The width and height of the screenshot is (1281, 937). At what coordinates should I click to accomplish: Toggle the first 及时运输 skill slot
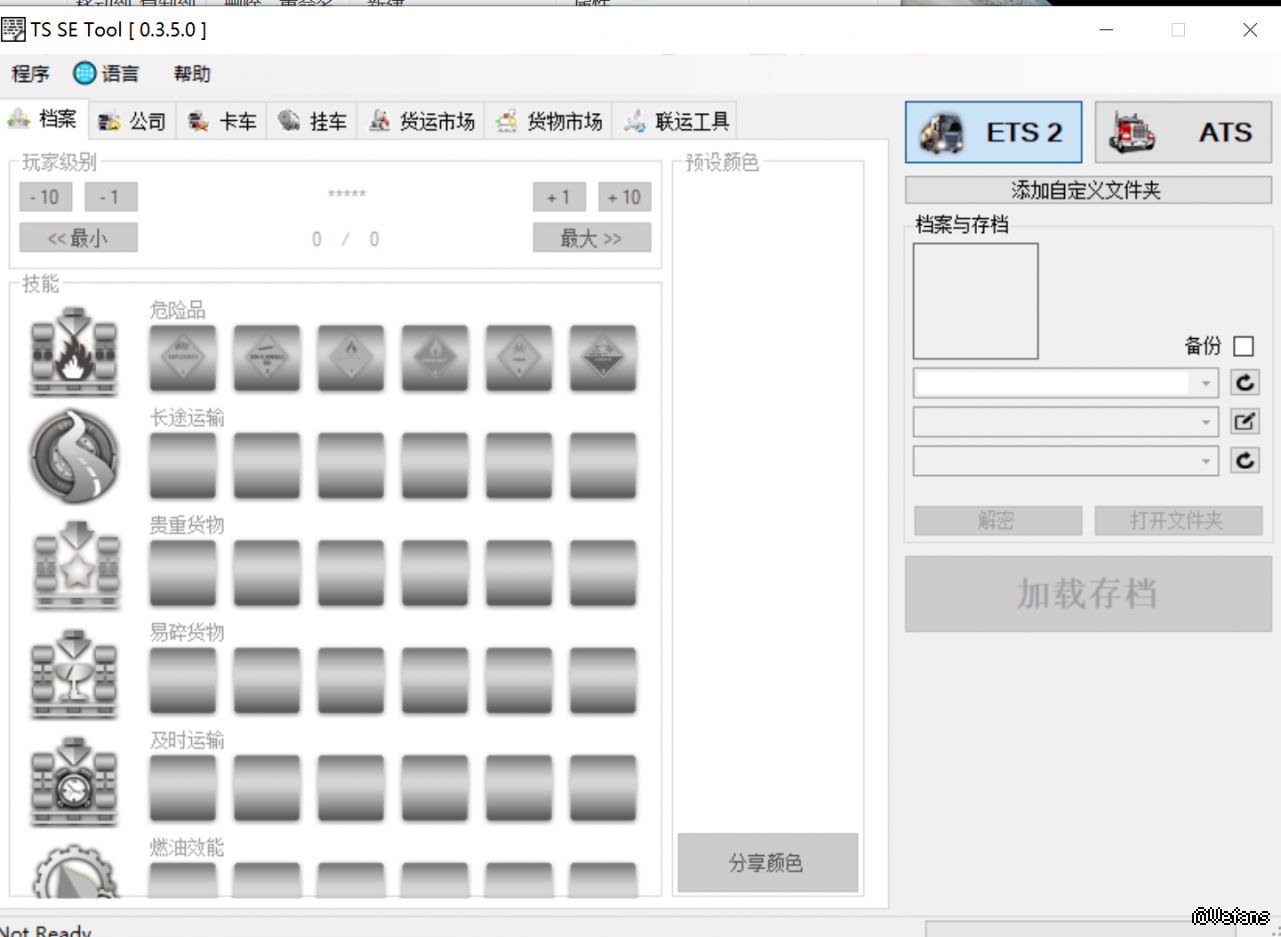click(x=183, y=790)
